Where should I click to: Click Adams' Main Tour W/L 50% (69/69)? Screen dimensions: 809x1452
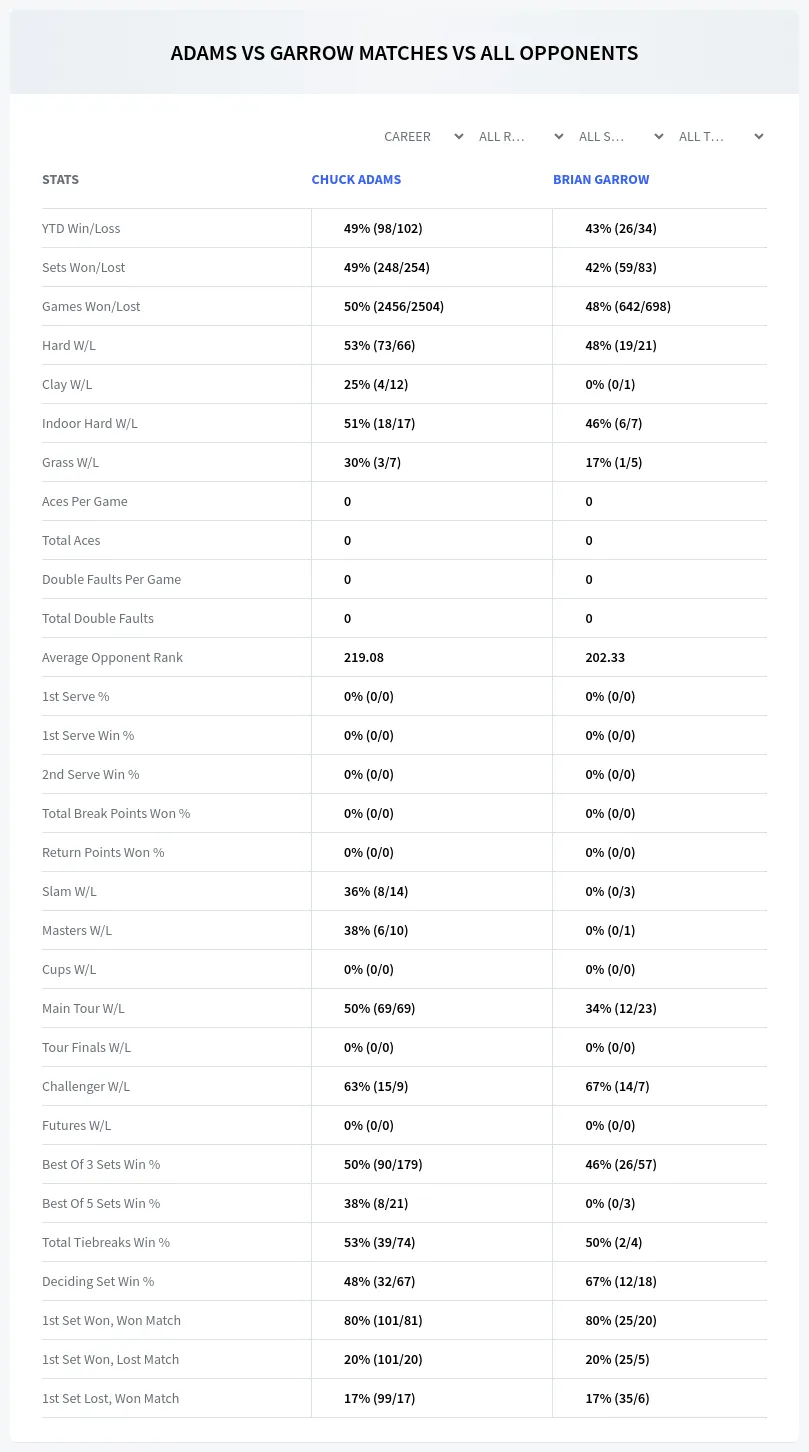click(x=379, y=1009)
